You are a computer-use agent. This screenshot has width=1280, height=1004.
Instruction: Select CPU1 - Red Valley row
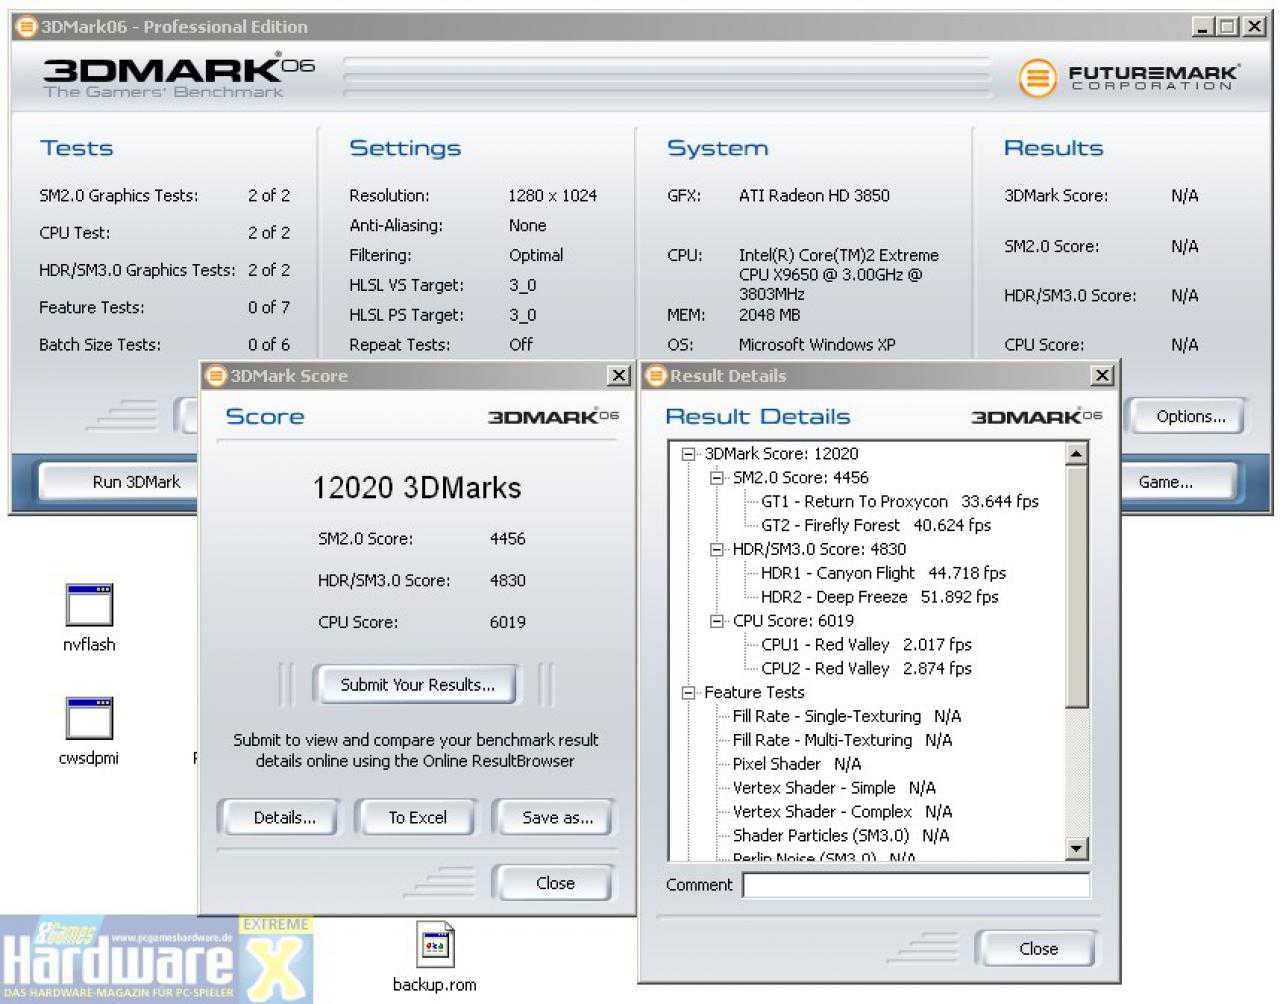866,645
